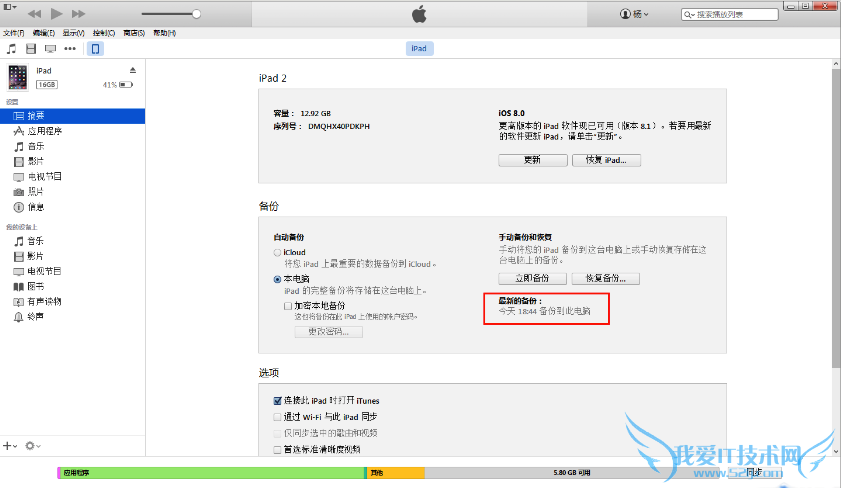Select iCloud automatic backup radio
Screen dimensions: 841x488
click(x=277, y=253)
